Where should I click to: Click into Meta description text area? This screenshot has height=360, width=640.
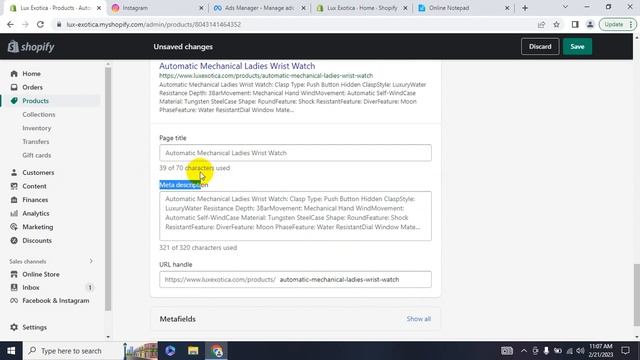pos(296,216)
